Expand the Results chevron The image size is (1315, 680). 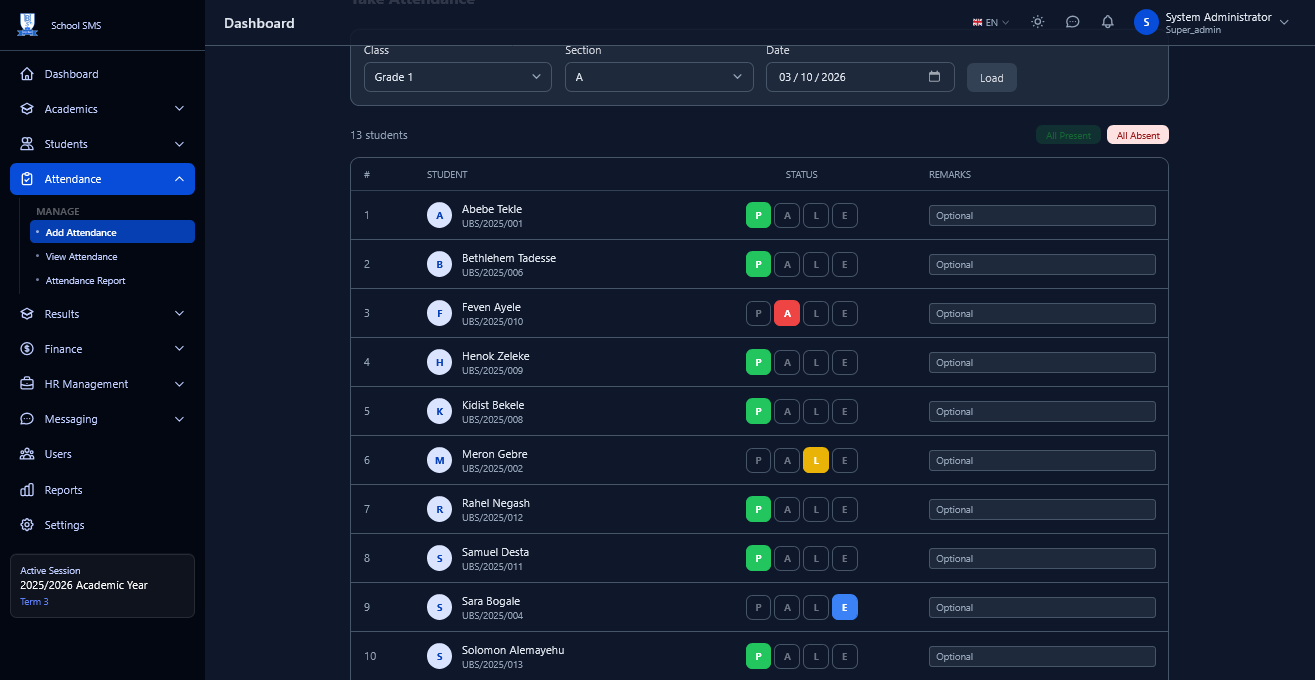point(179,314)
